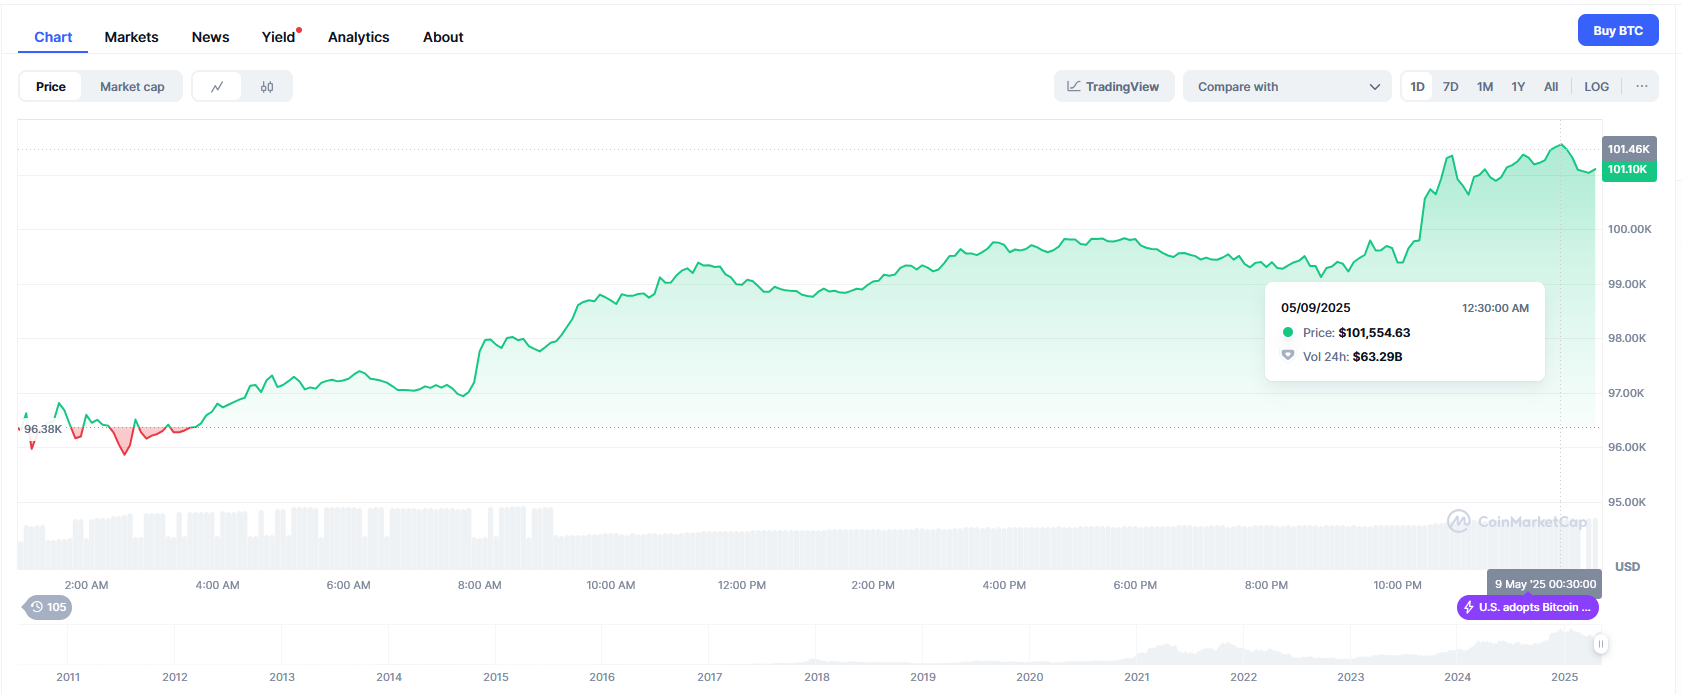Click the $63.29B volume in tooltip
The image size is (1682, 694).
1377,357
